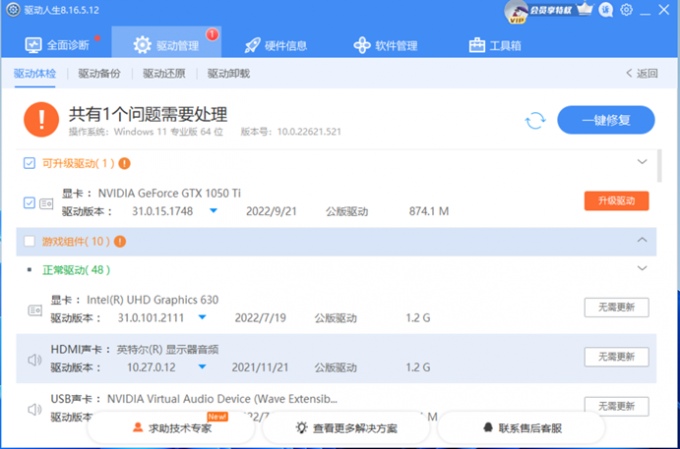
Task: Select the 驱动还原 sub-tab
Action: pyautogui.click(x=164, y=73)
